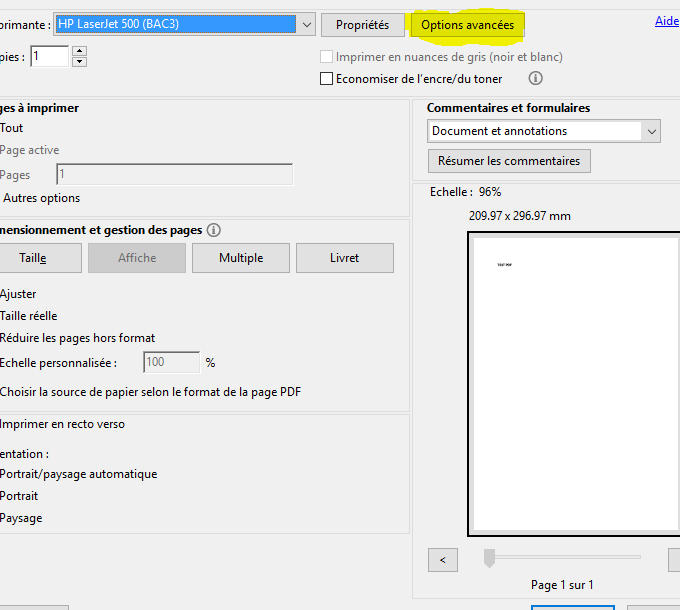This screenshot has width=680, height=610.
Task: Click the 209.97 x 296.97 mm dimensions text
Action: (520, 216)
